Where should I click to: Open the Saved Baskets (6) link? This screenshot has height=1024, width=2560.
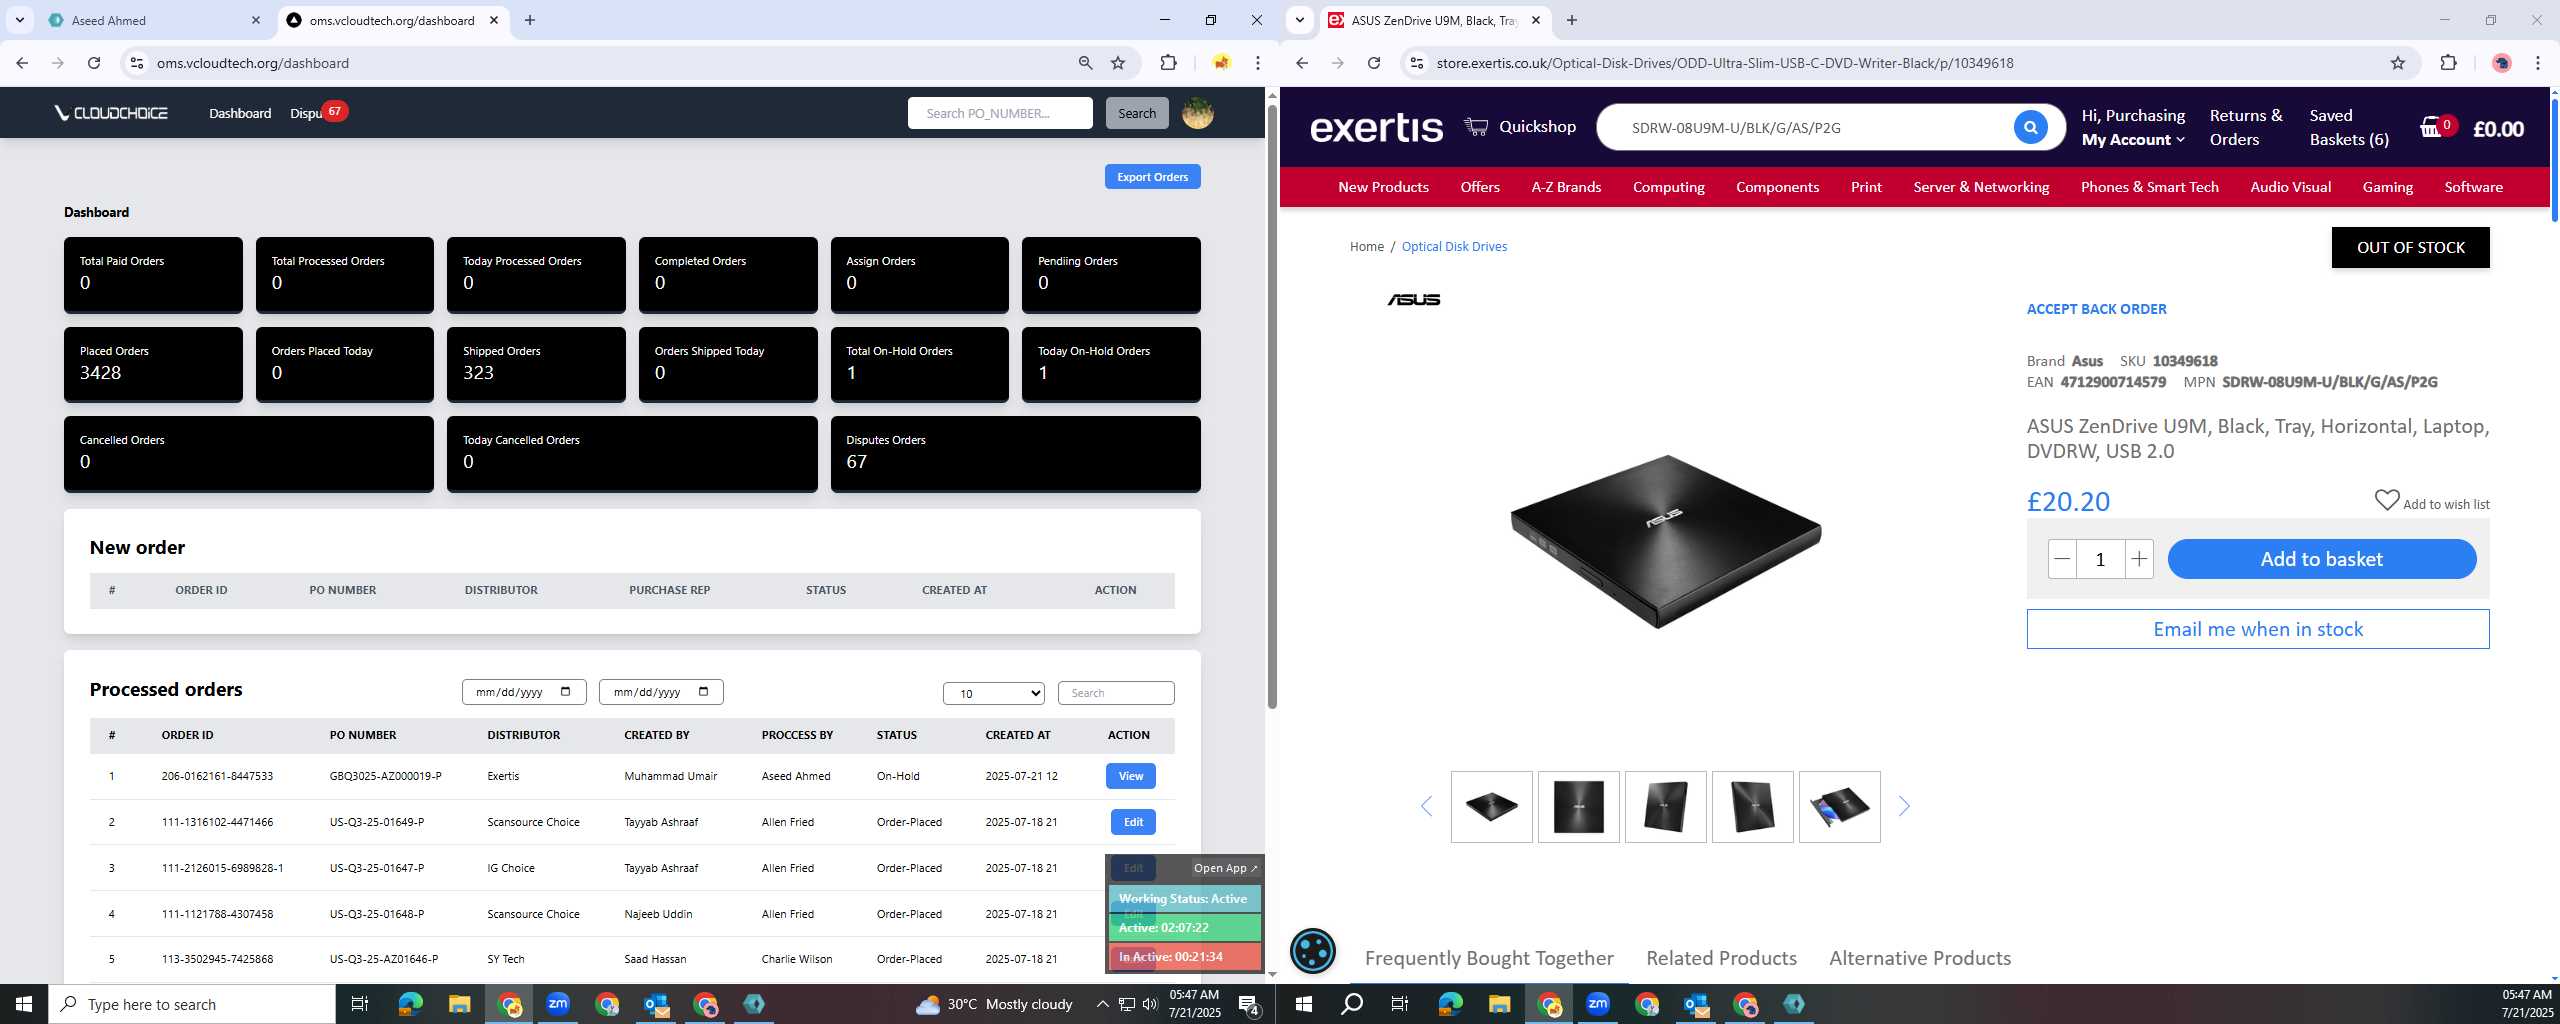pyautogui.click(x=2348, y=127)
